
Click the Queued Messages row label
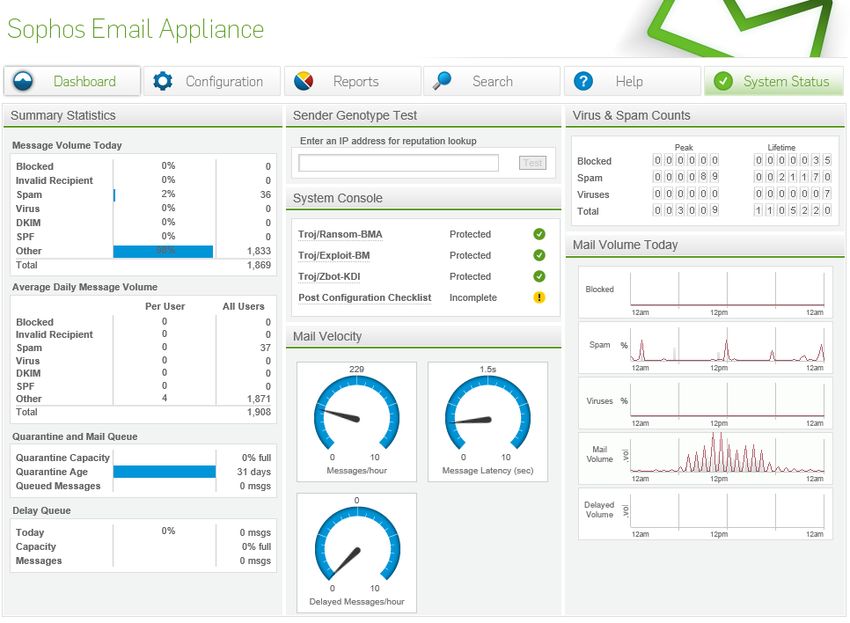coord(58,486)
